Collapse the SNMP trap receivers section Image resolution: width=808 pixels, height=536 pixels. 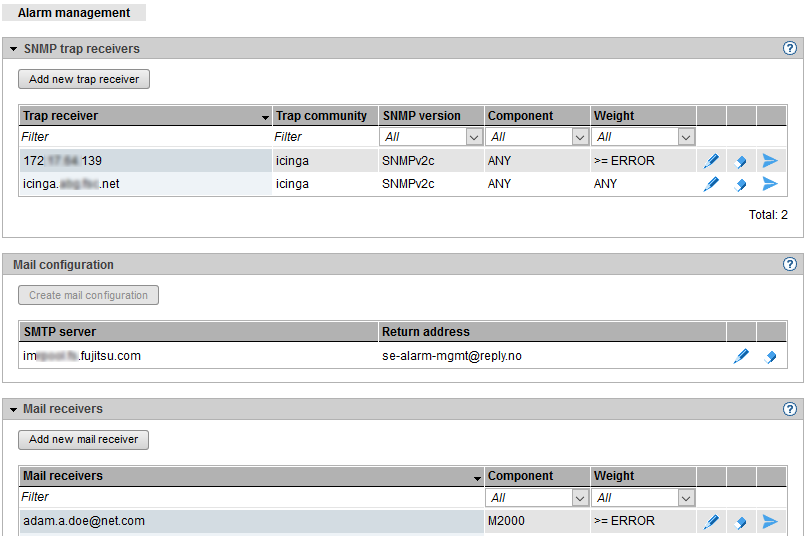pos(14,49)
